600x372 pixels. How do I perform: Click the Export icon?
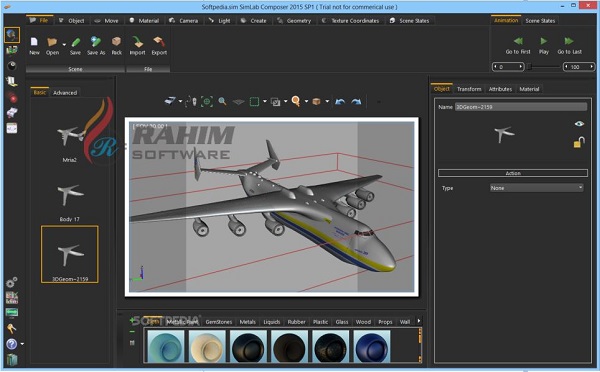(x=159, y=41)
